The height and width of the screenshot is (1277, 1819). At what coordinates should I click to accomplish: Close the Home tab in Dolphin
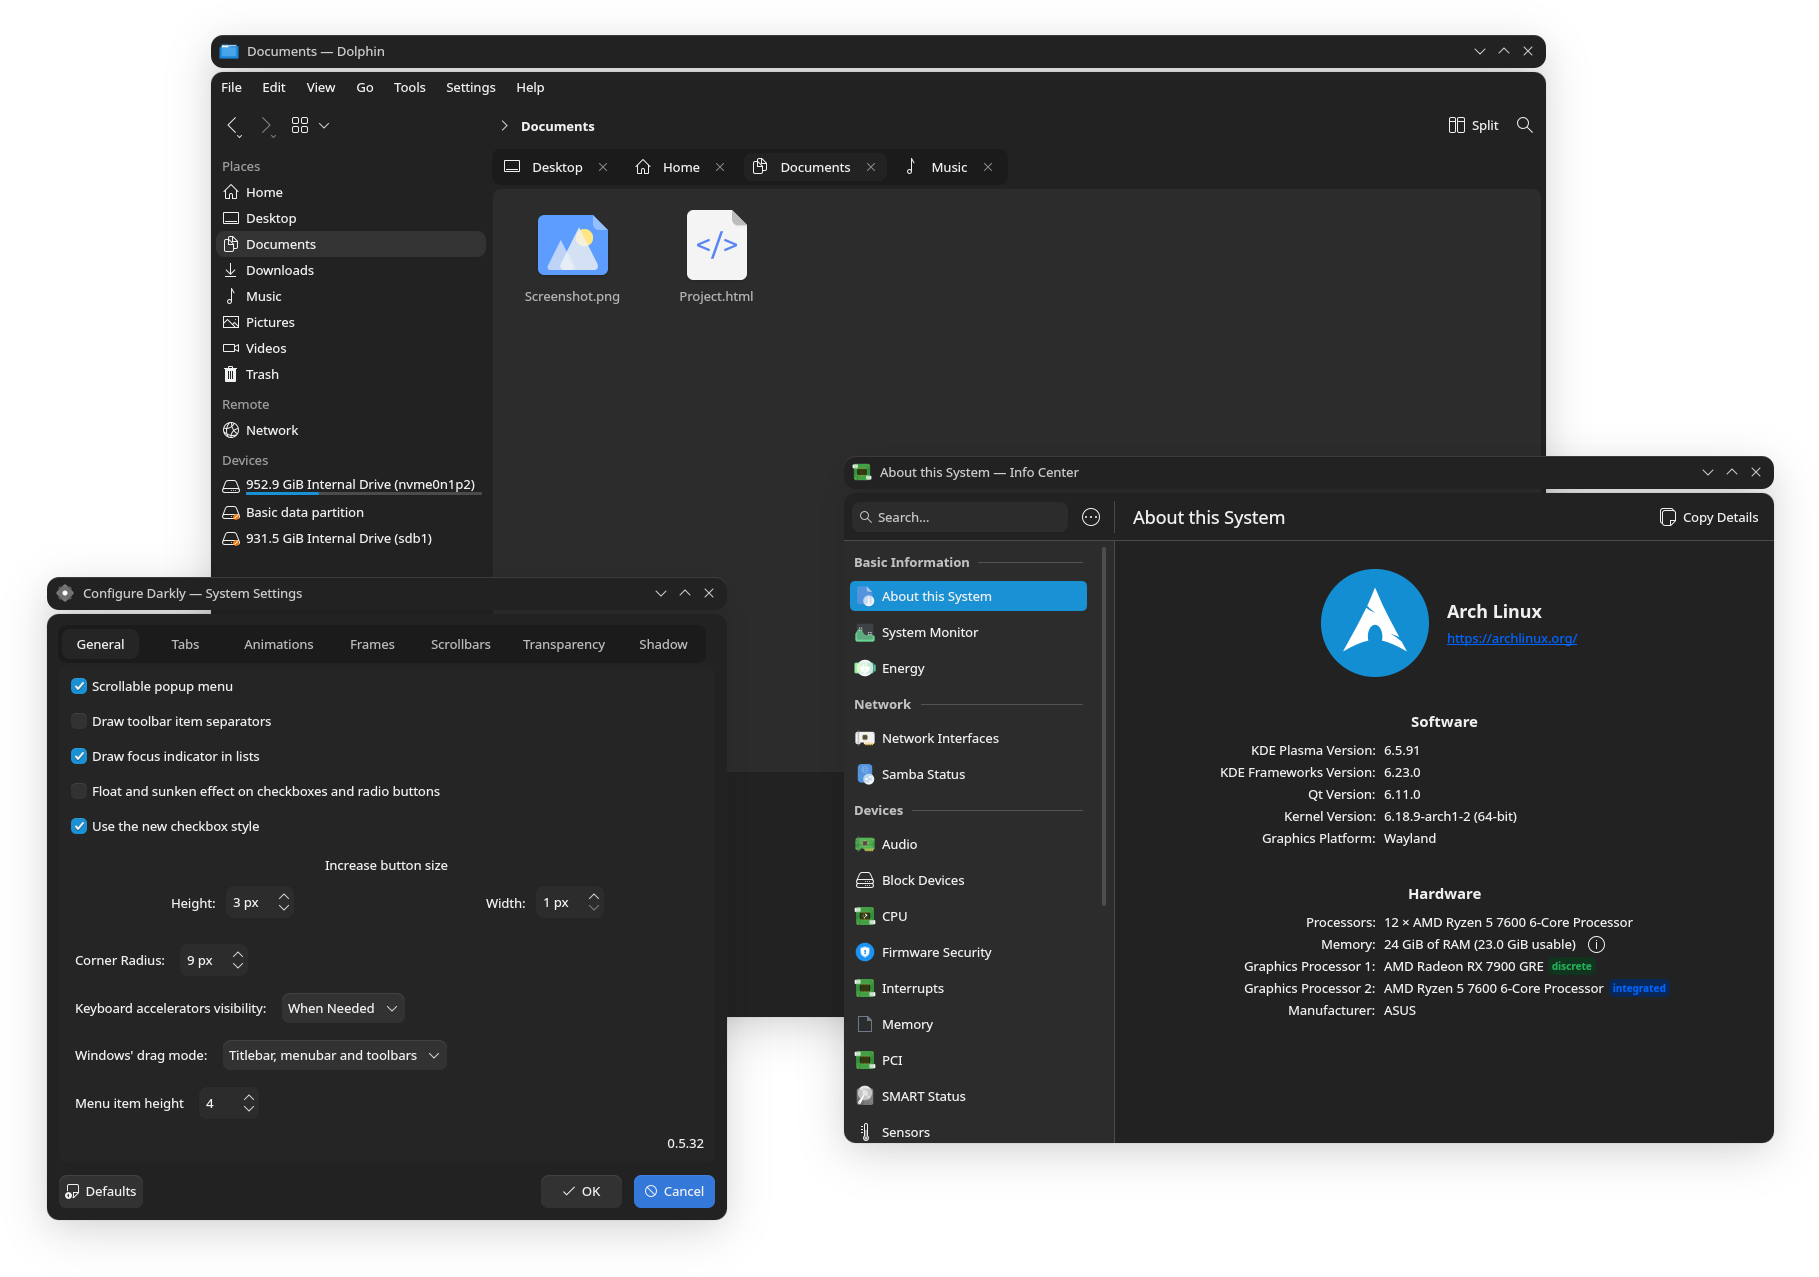[720, 167]
